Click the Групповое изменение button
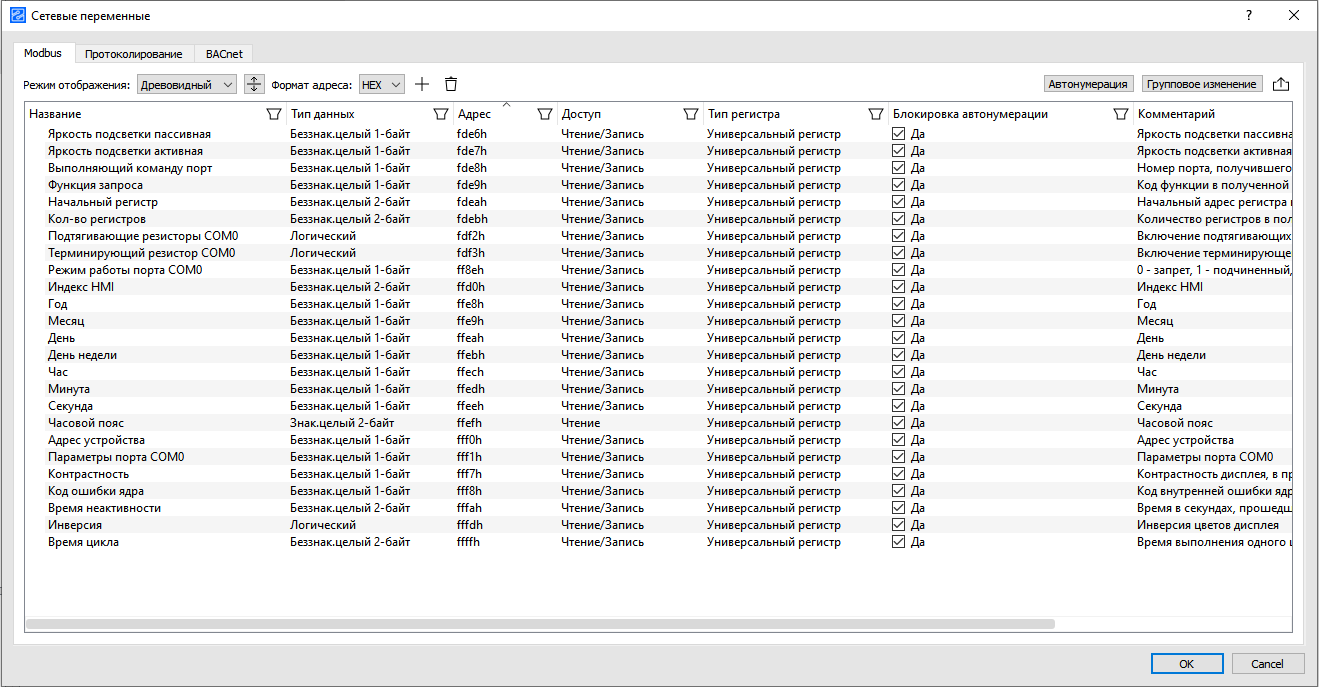This screenshot has width=1319, height=687. pos(1201,84)
